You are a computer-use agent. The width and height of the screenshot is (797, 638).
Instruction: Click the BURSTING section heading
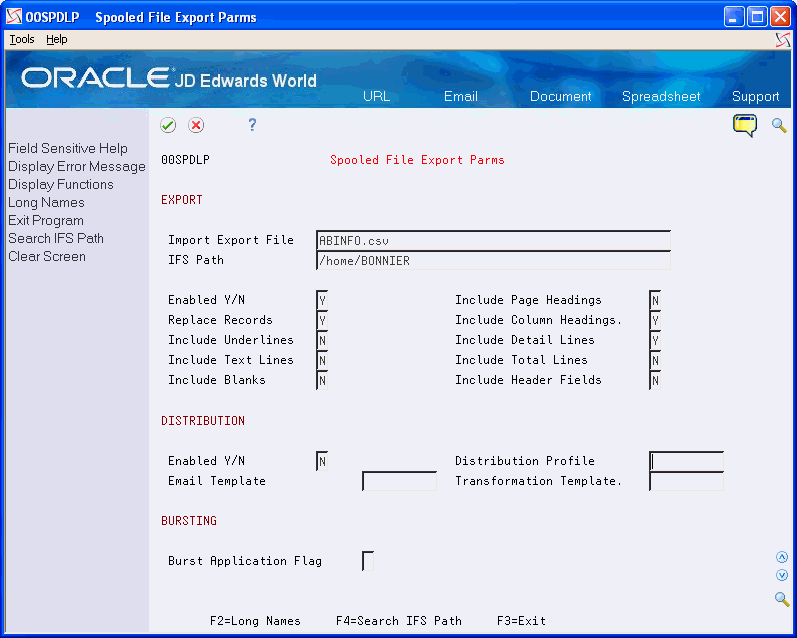(189, 521)
